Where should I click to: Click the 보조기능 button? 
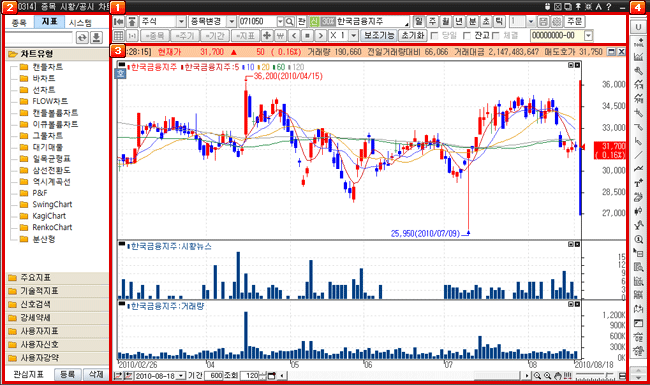379,36
